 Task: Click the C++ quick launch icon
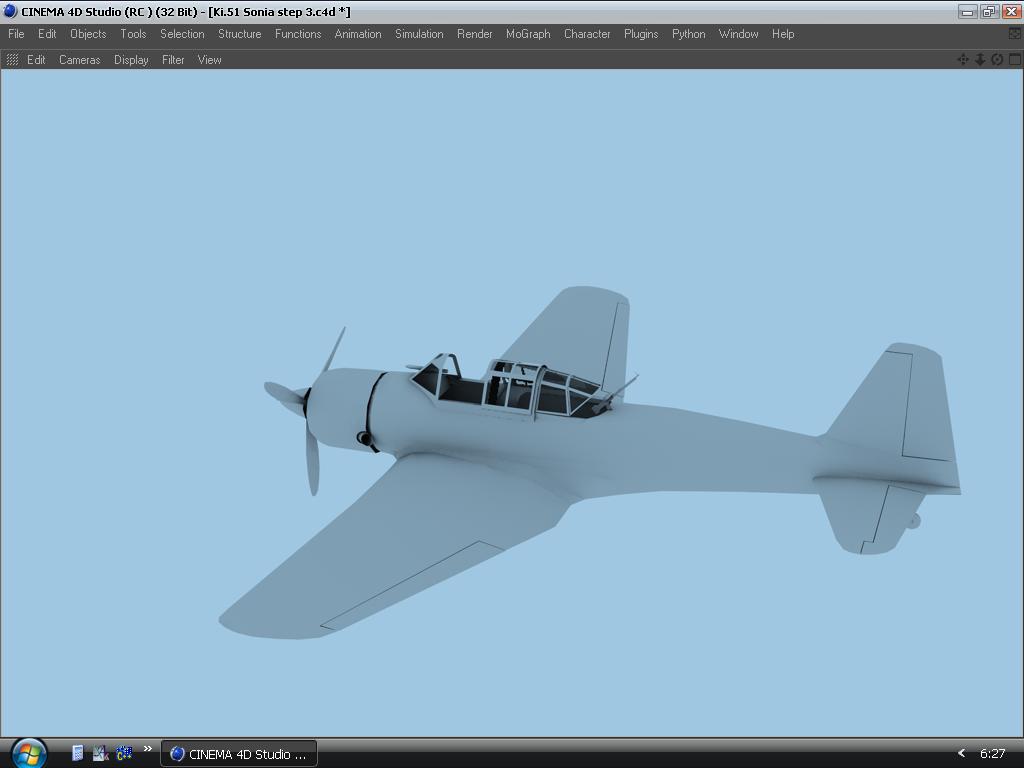(x=124, y=753)
